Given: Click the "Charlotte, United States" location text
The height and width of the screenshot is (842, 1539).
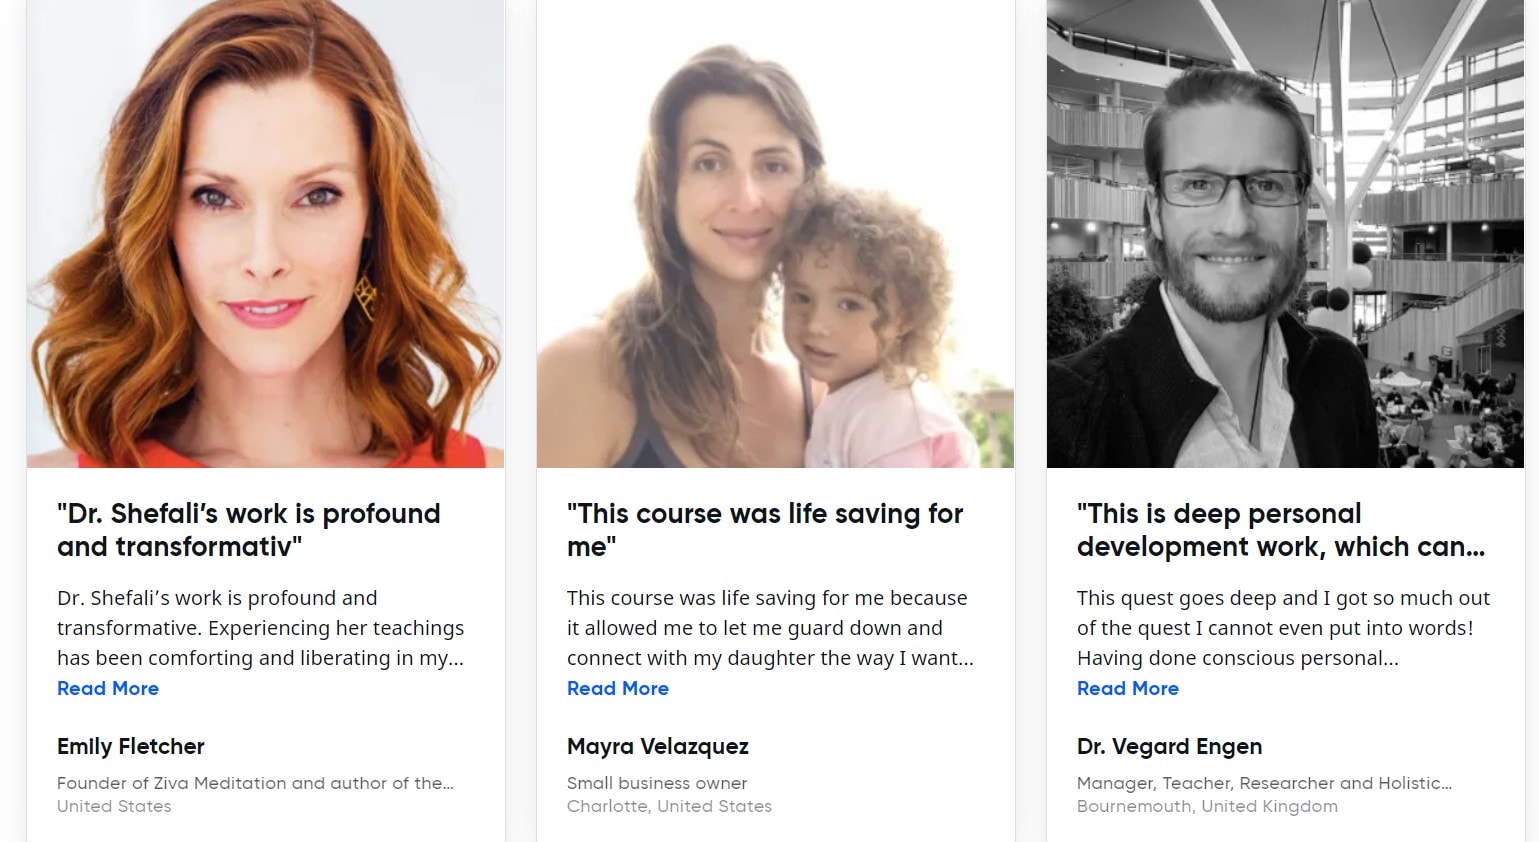Looking at the screenshot, I should click(669, 806).
